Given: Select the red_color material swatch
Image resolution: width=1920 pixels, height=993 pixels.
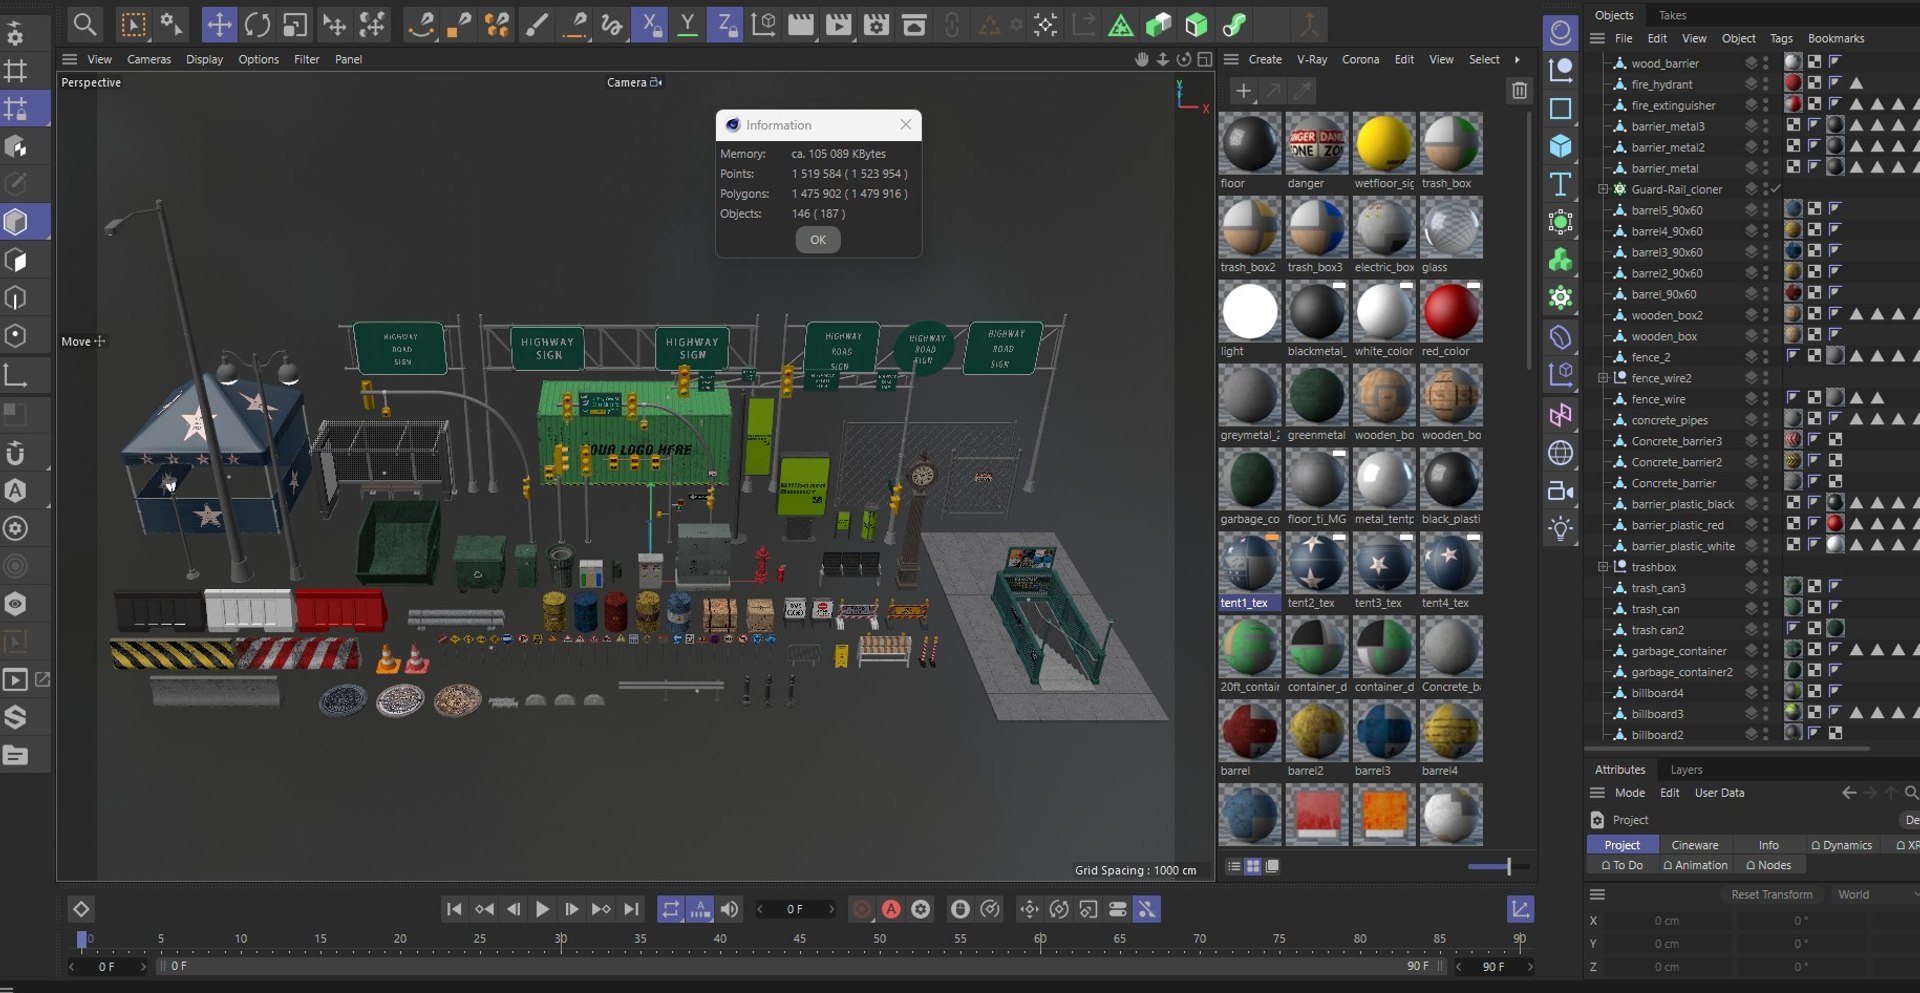Looking at the screenshot, I should click(1451, 320).
